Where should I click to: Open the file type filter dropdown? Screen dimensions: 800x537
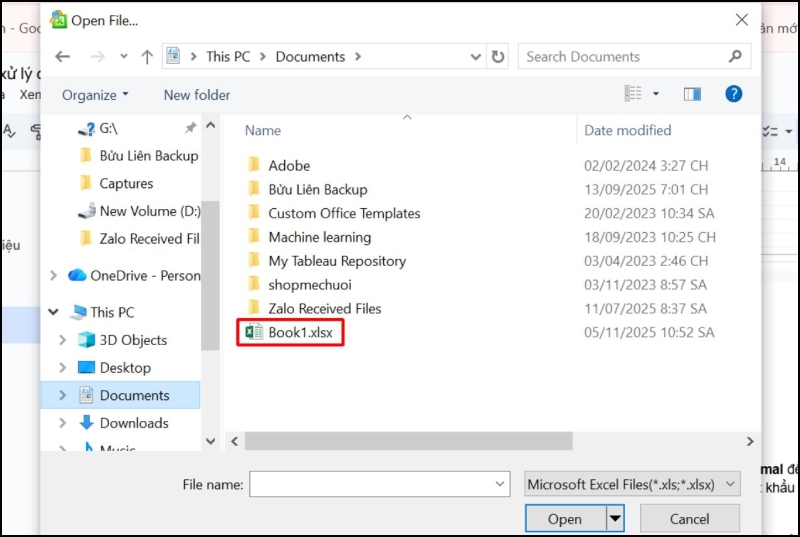(632, 484)
